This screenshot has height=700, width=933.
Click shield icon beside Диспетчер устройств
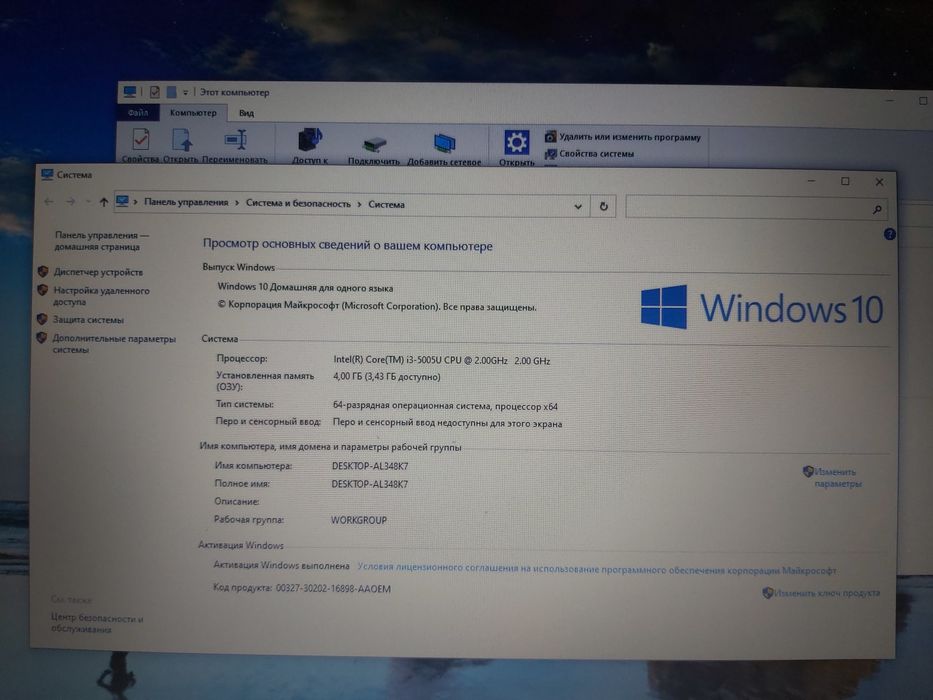[43, 271]
